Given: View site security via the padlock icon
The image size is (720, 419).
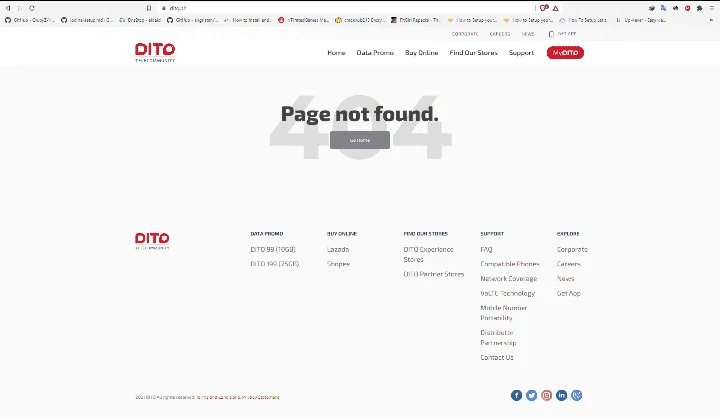Looking at the screenshot, I should pyautogui.click(x=163, y=8).
